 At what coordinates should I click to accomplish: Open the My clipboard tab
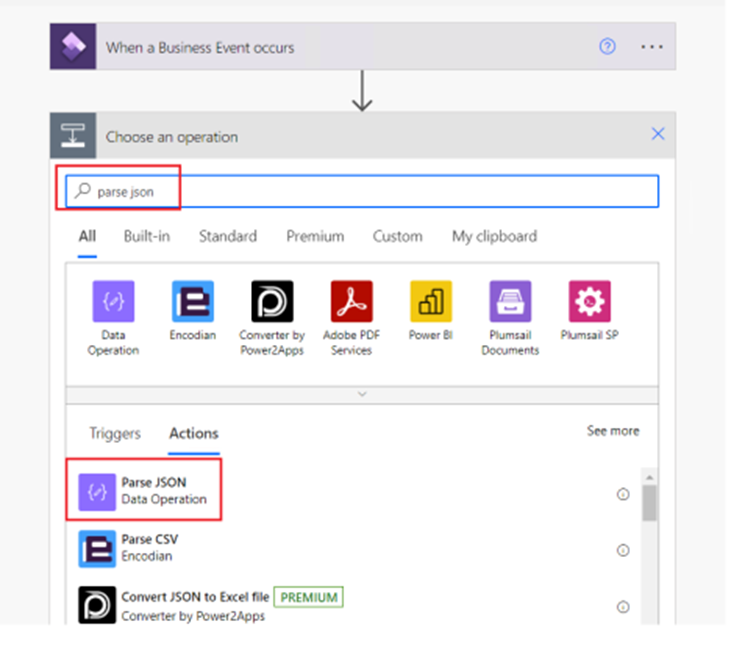495,236
